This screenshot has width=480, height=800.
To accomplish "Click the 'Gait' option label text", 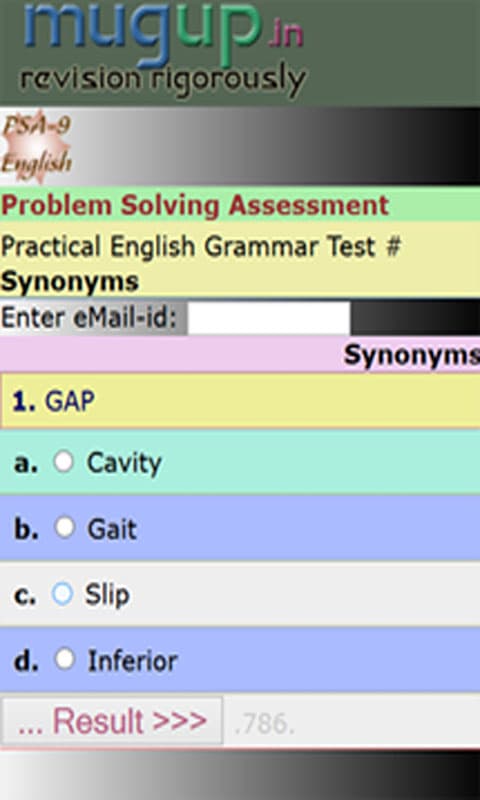I will [112, 529].
